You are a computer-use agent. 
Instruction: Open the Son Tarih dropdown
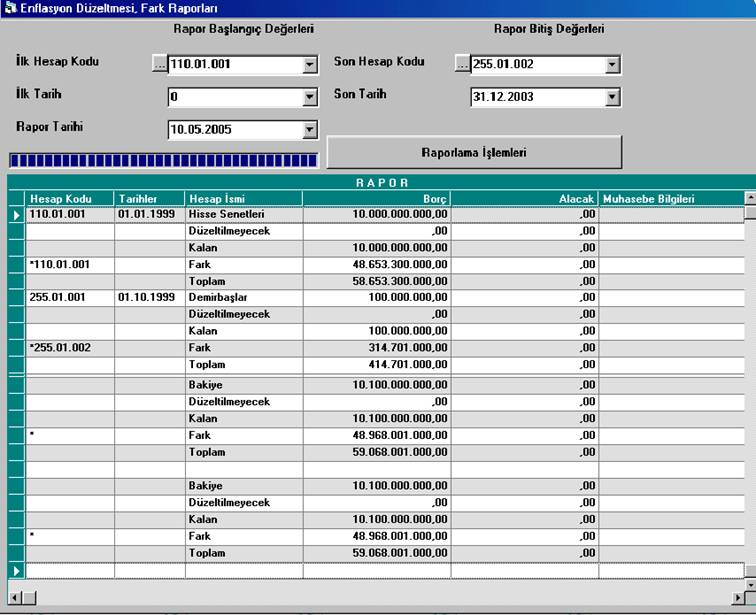click(x=612, y=98)
